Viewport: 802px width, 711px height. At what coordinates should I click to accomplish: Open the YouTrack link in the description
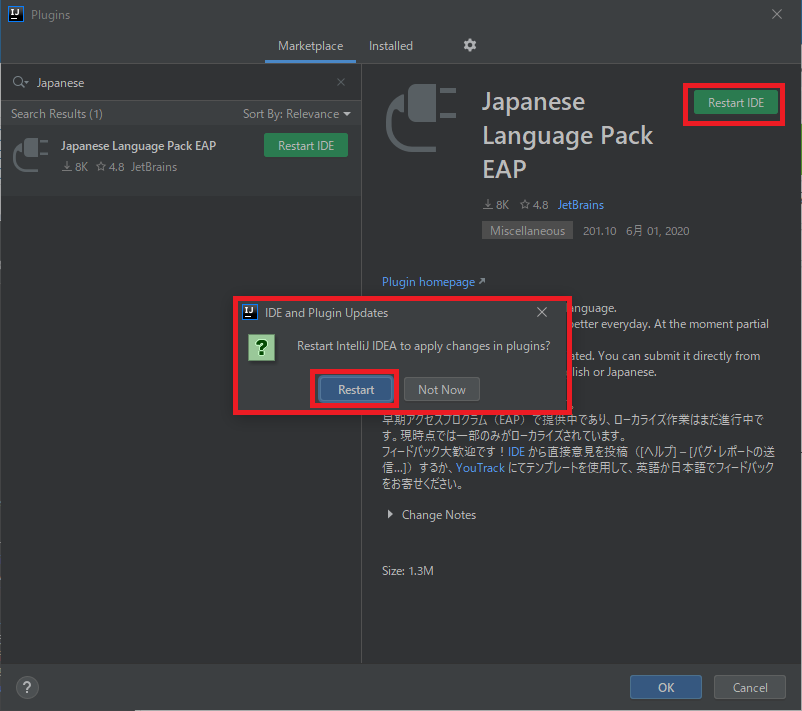coord(480,468)
